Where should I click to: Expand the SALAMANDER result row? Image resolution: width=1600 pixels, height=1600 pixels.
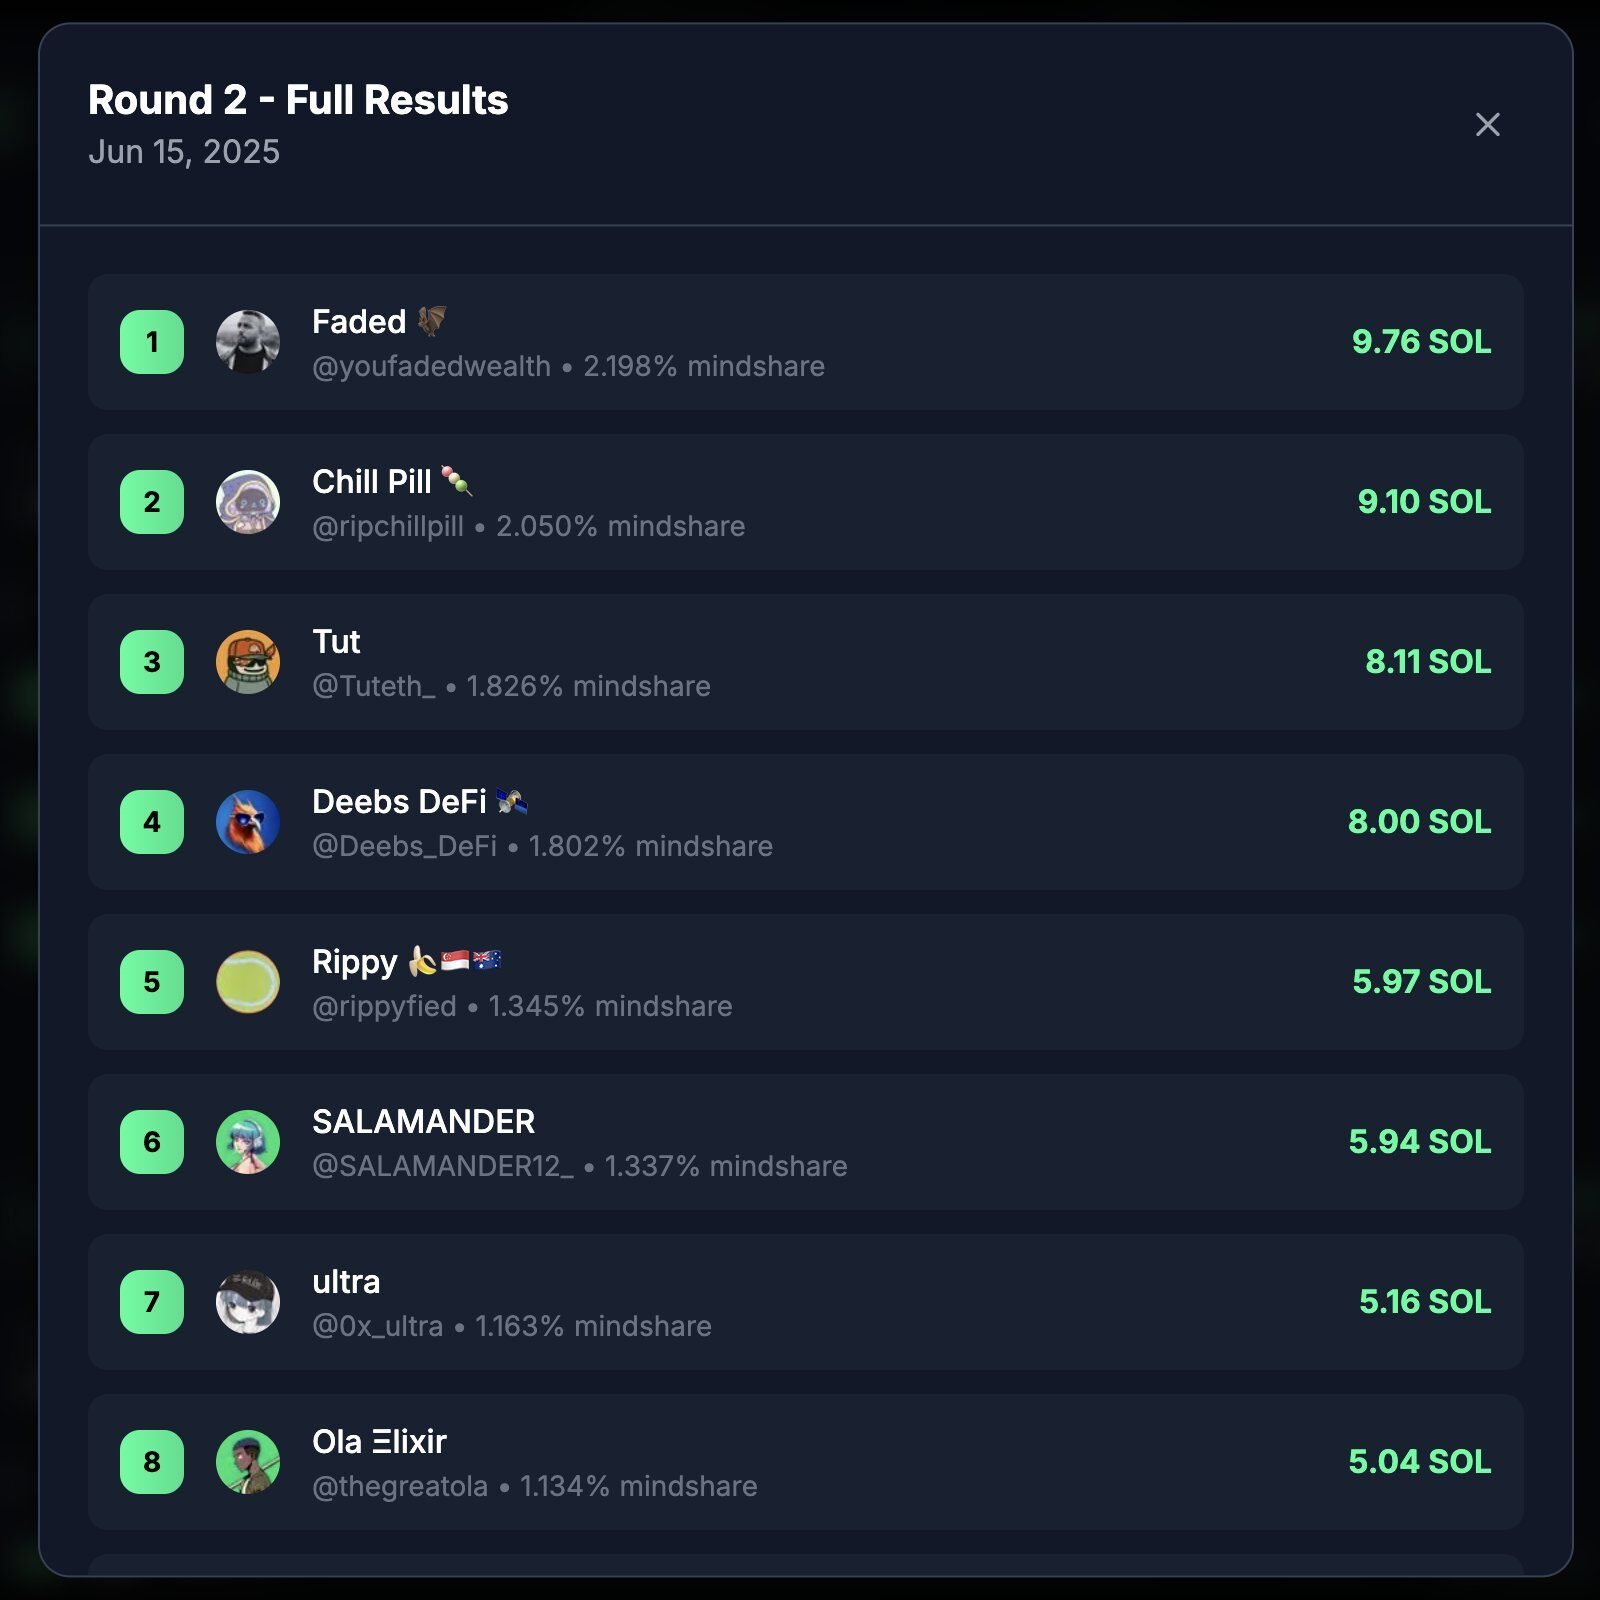[x=800, y=1142]
